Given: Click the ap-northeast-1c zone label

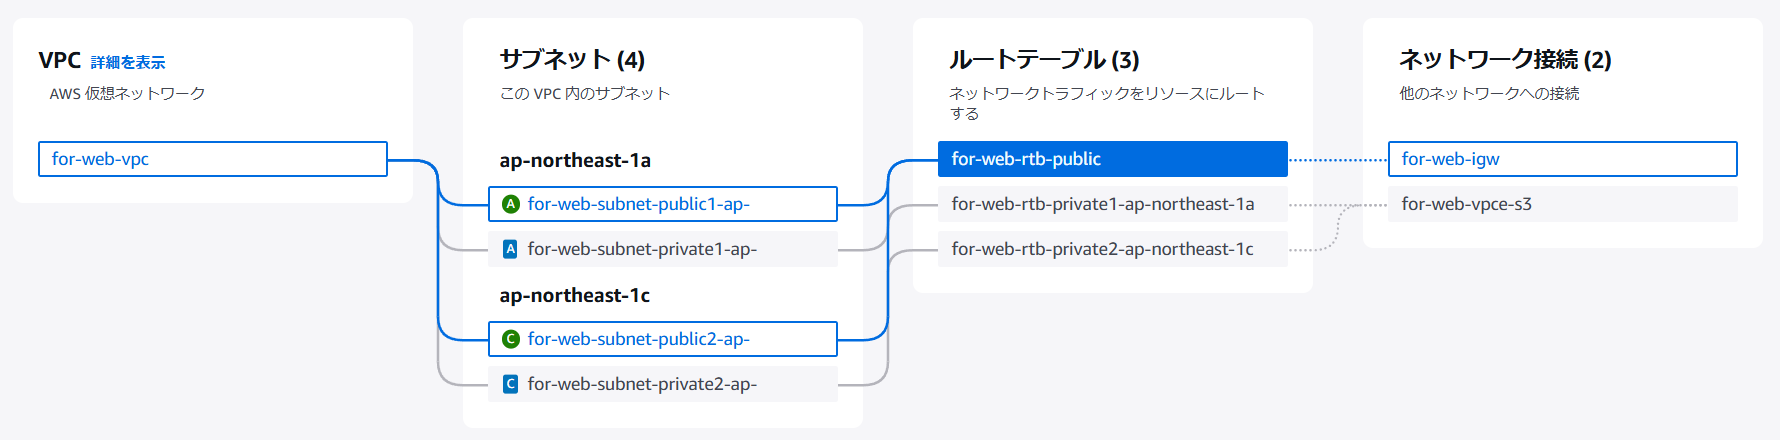Looking at the screenshot, I should pyautogui.click(x=575, y=295).
